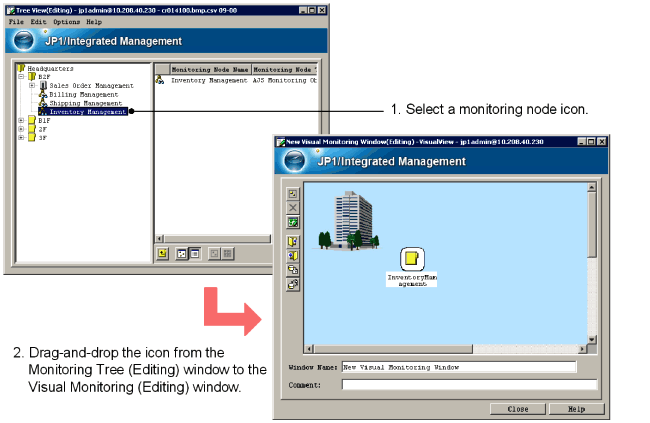The height and width of the screenshot is (423, 650).
Task: Click the Shipping Management node icon
Action: tap(43, 103)
